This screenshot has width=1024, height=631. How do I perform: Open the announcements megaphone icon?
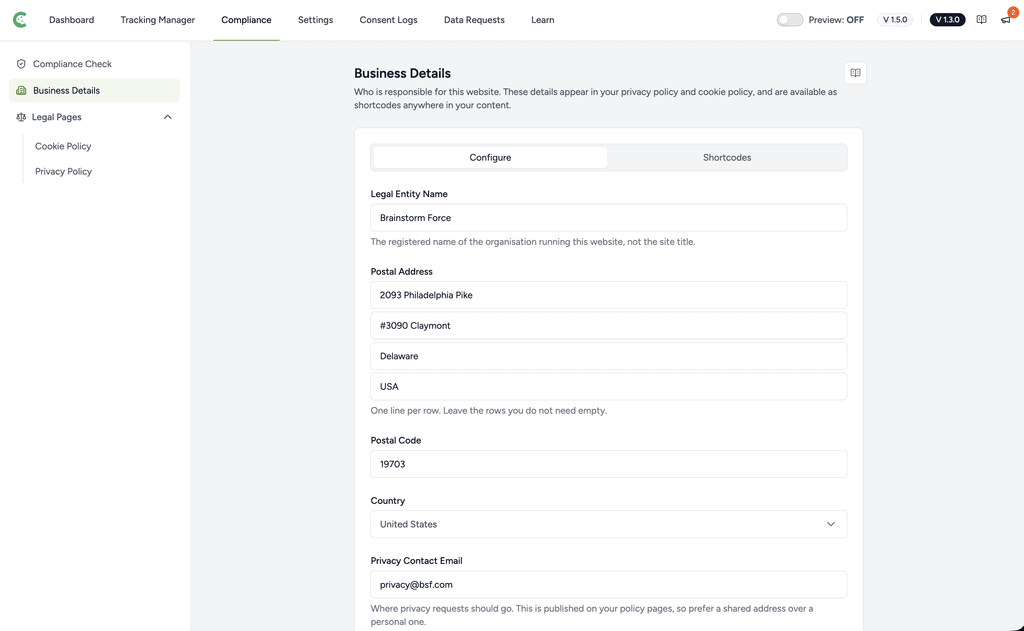pos(1006,20)
